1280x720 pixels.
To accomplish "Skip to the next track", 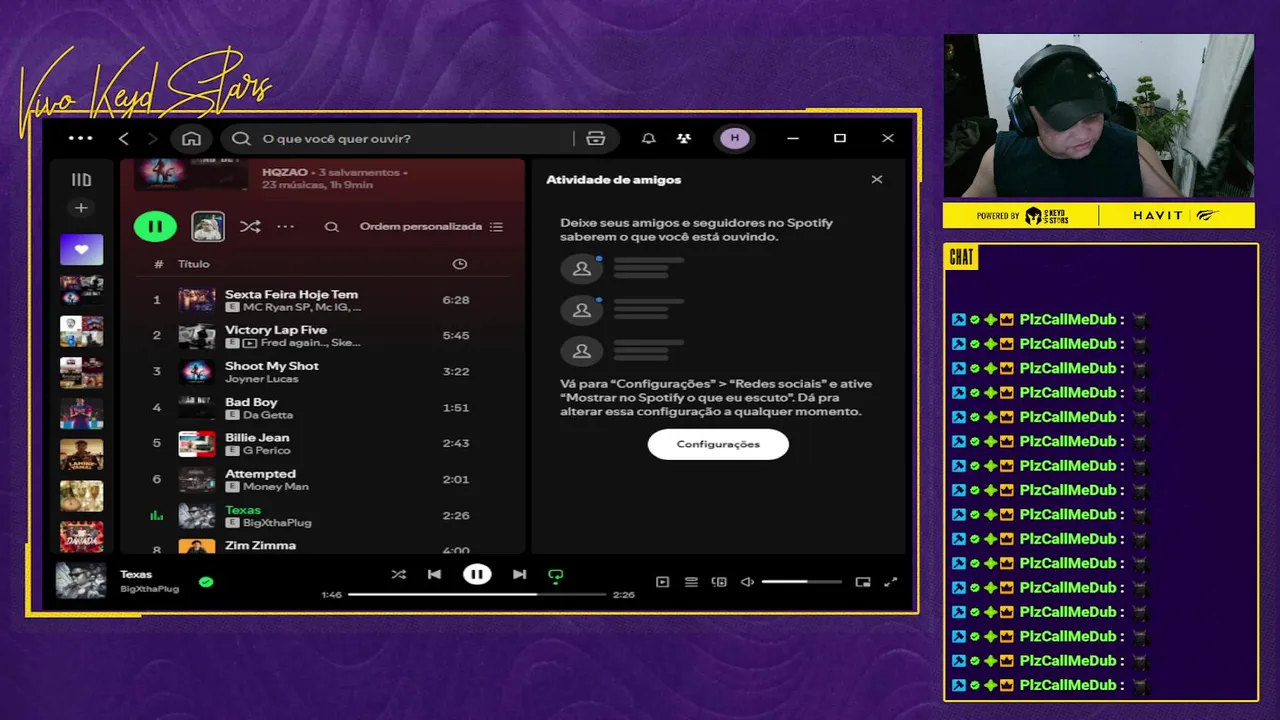I will [519, 574].
